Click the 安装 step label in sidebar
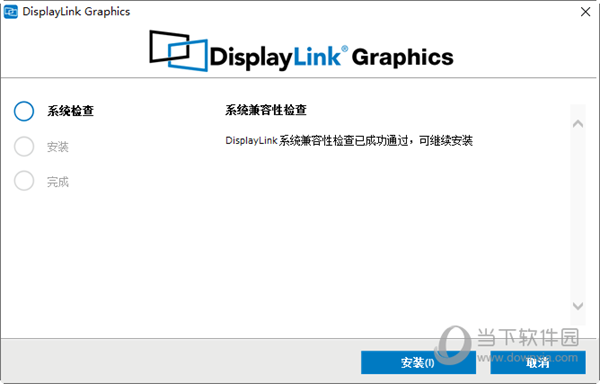 [58, 147]
